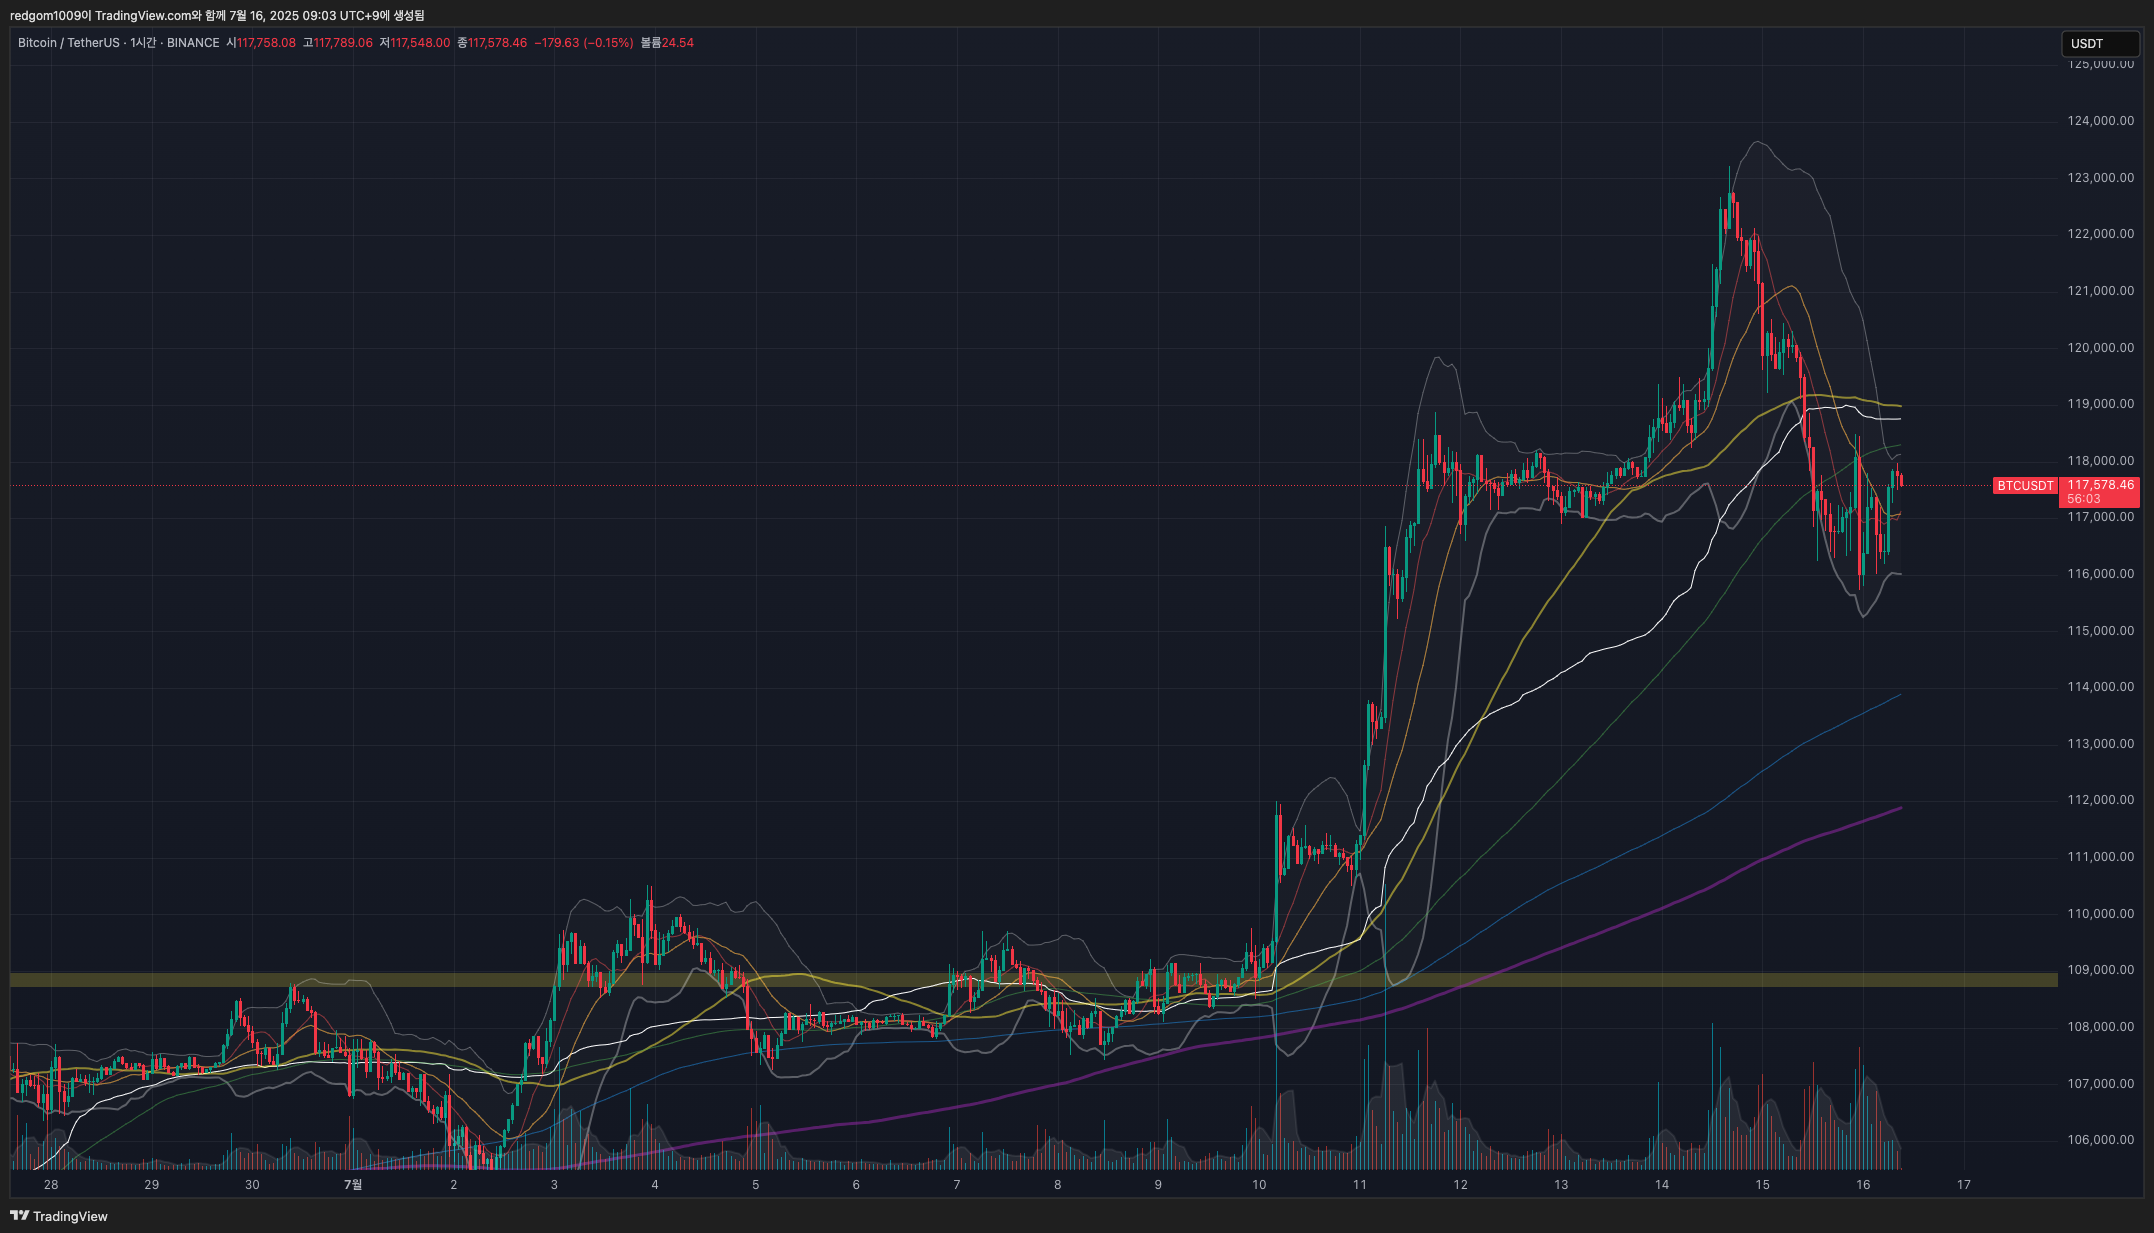
Task: Click the close value 117,578.46 in the legend
Action: point(497,43)
